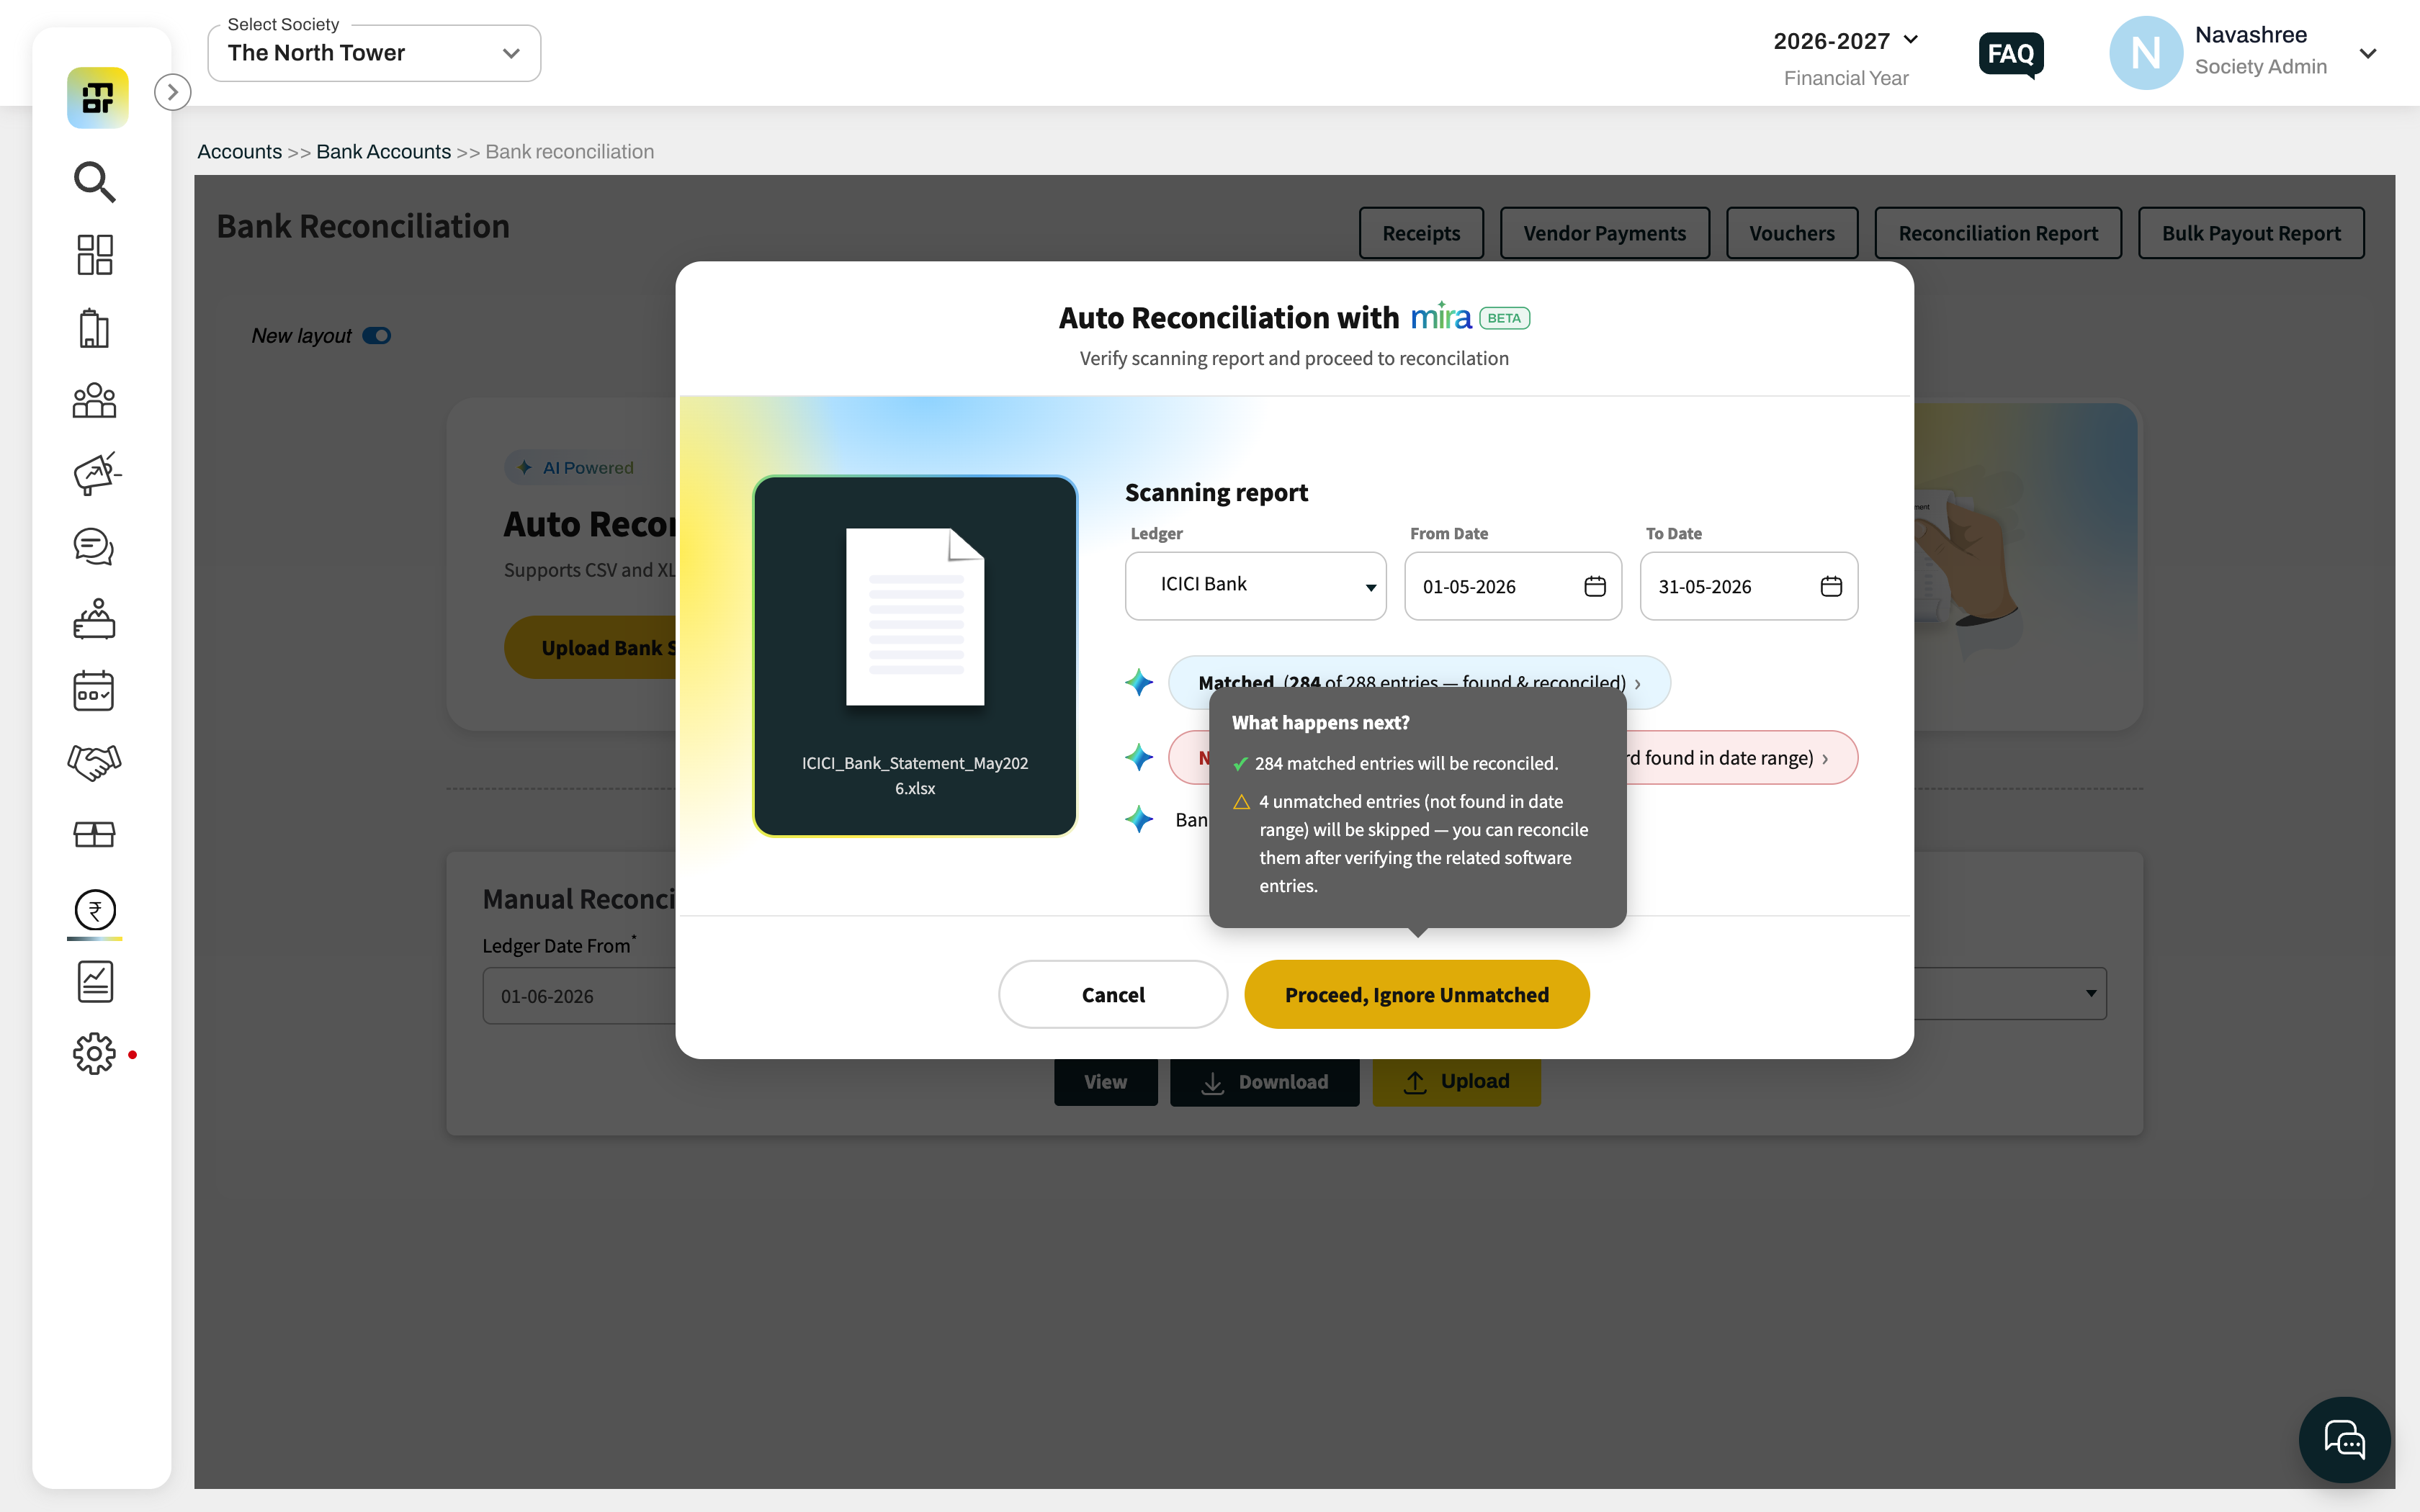Click the From Date field 01-05-2026
This screenshot has height=1512, width=2420.
point(1513,586)
